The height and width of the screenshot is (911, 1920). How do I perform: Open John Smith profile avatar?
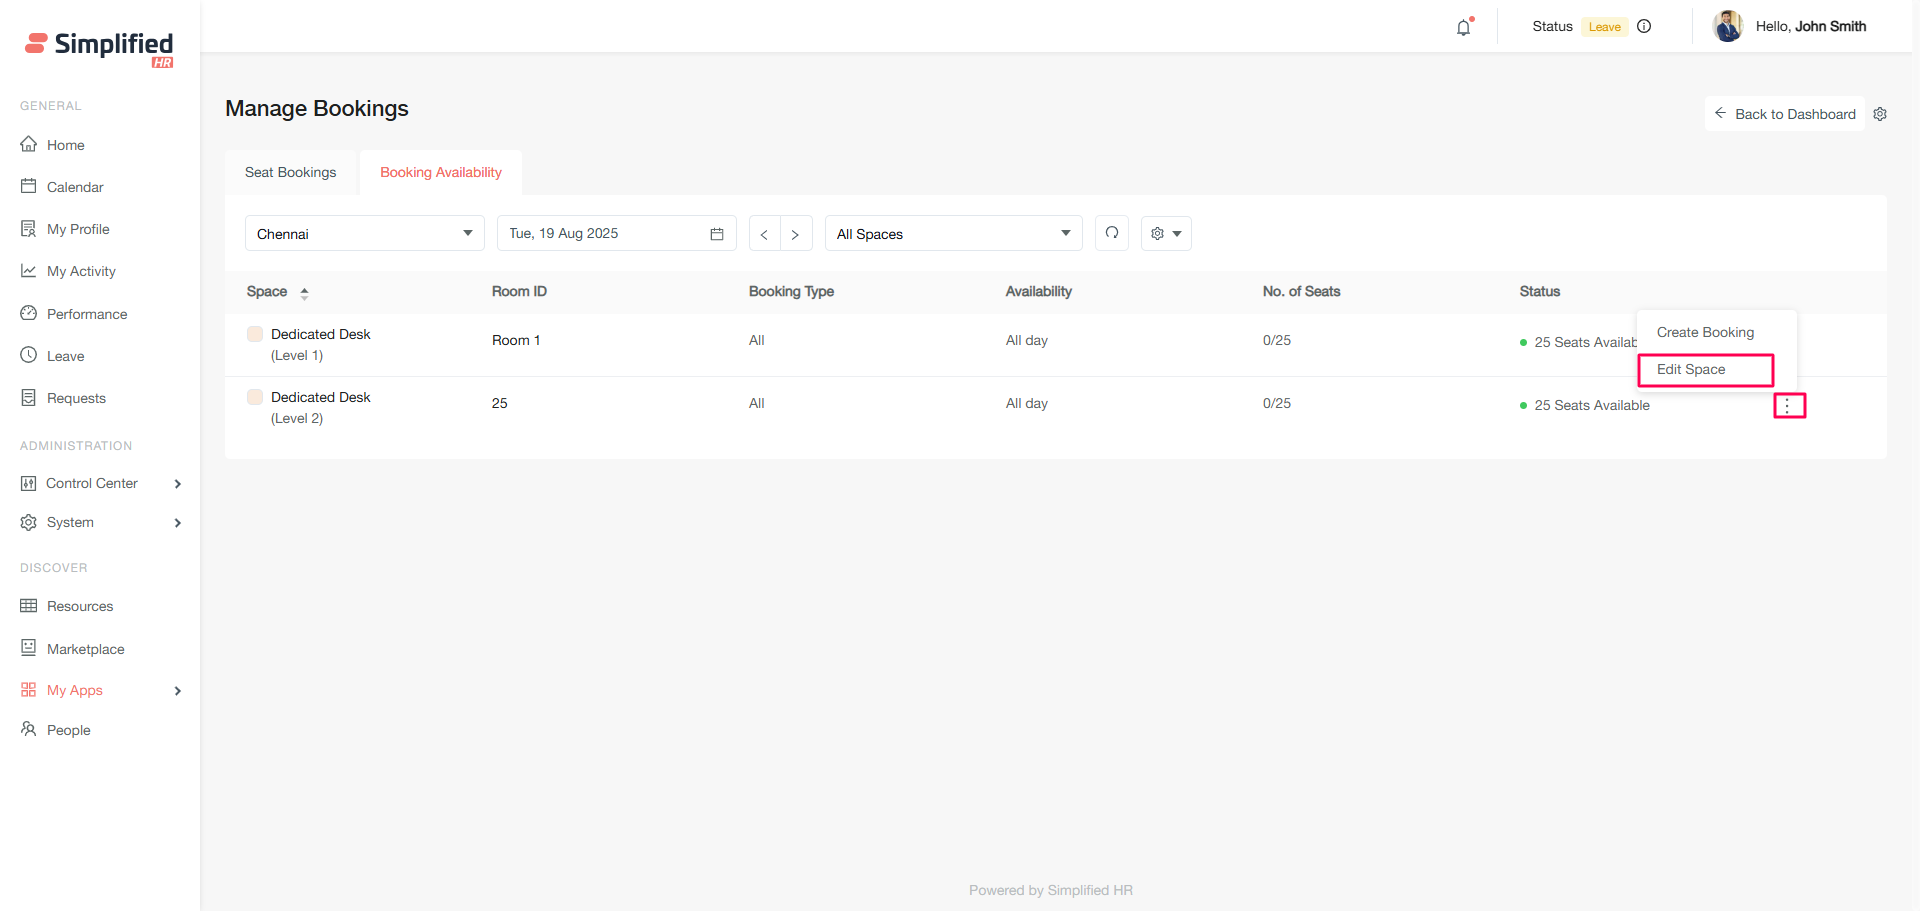[x=1727, y=27]
